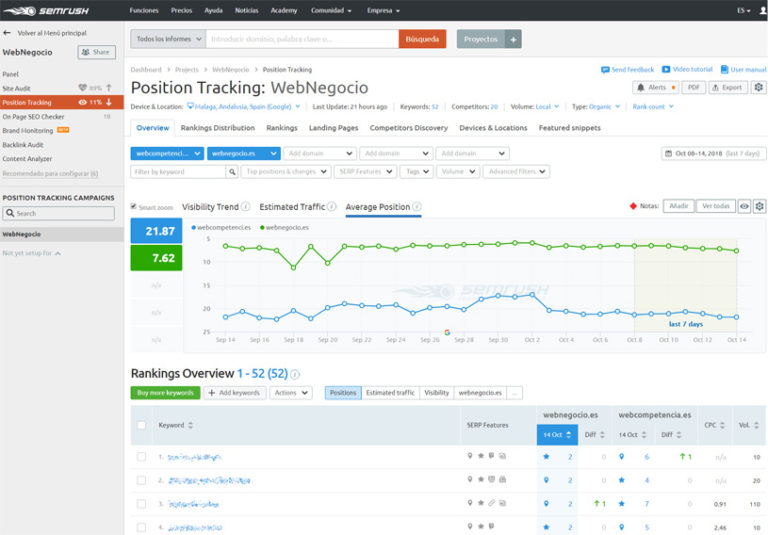Click Export button
This screenshot has height=535, width=768.
[x=728, y=87]
